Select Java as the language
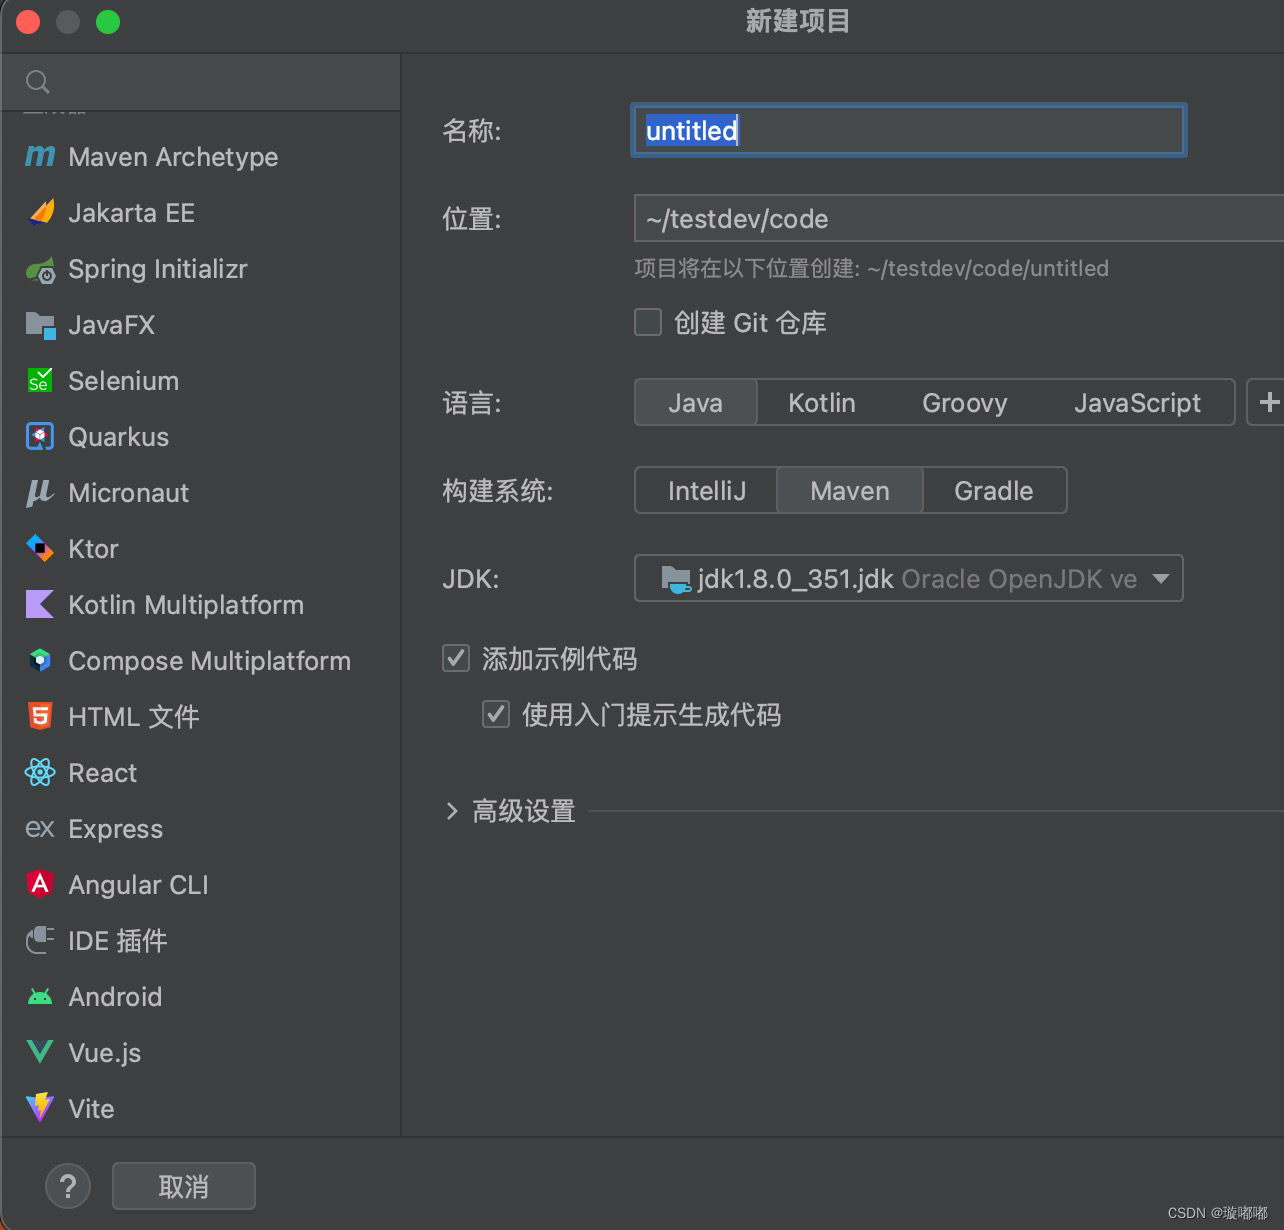1284x1230 pixels. (x=696, y=402)
